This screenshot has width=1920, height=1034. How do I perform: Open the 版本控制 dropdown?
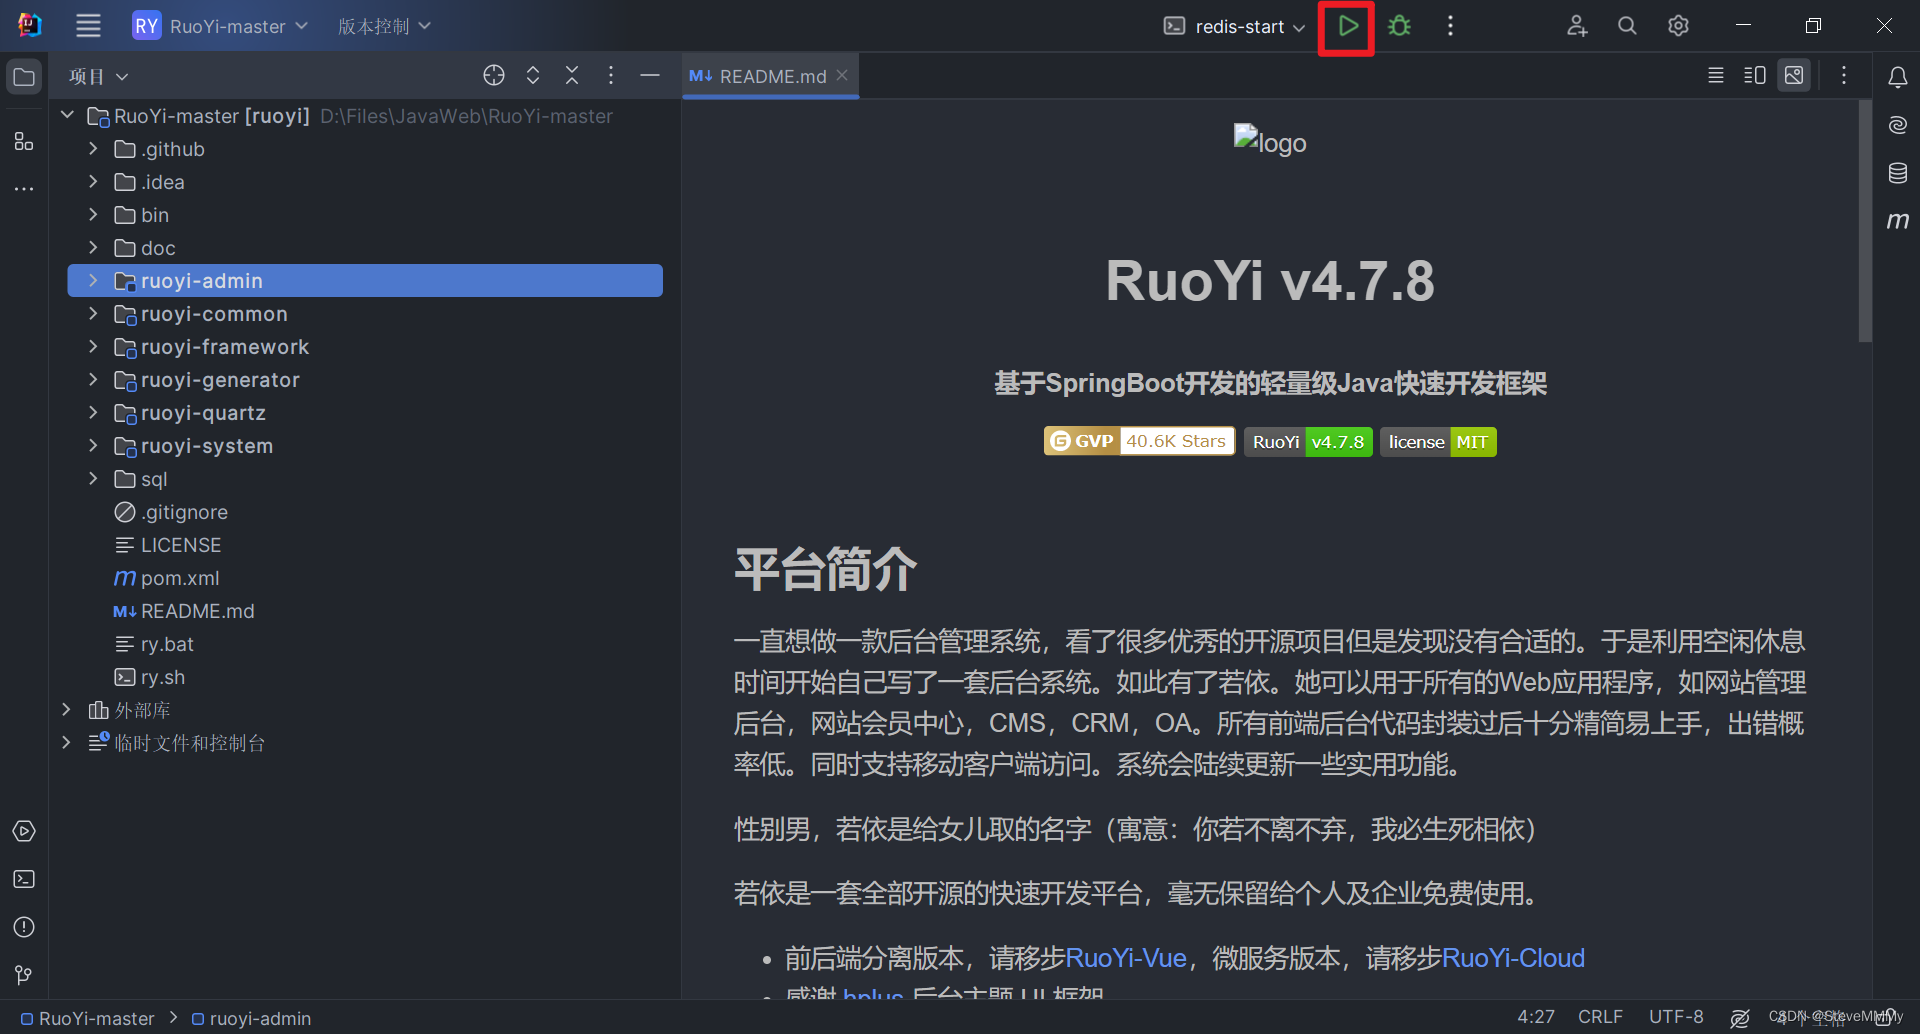[384, 26]
